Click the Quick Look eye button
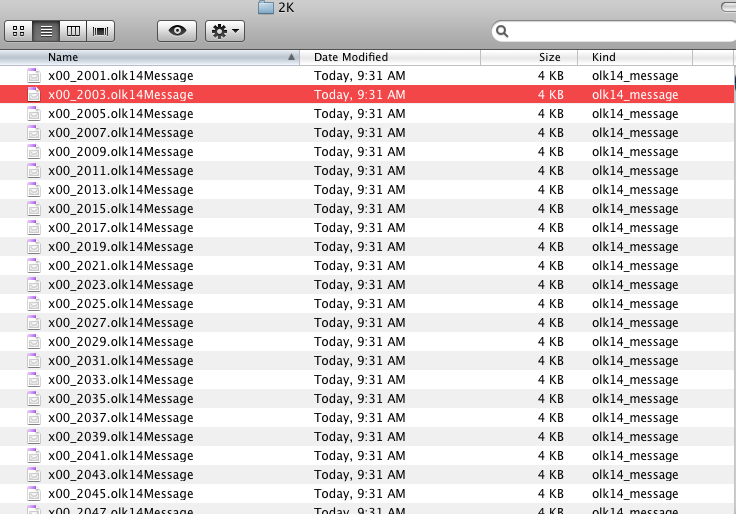The width and height of the screenshot is (736, 514). (x=177, y=31)
